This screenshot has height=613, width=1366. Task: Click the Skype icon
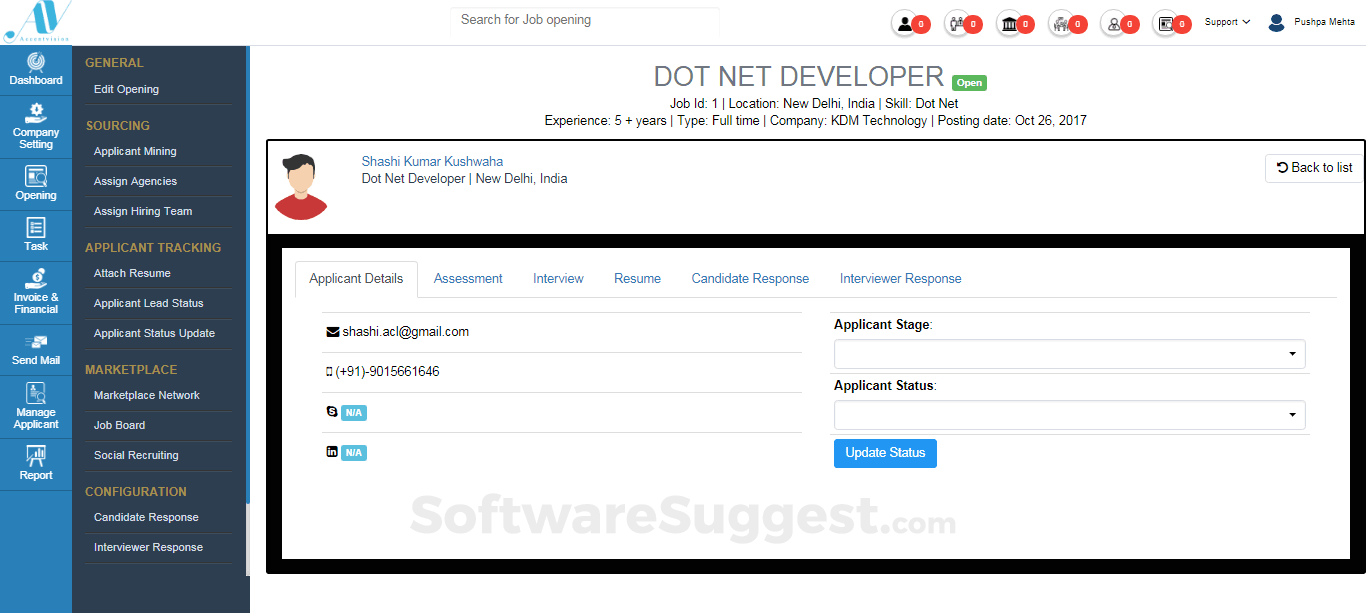pos(332,411)
